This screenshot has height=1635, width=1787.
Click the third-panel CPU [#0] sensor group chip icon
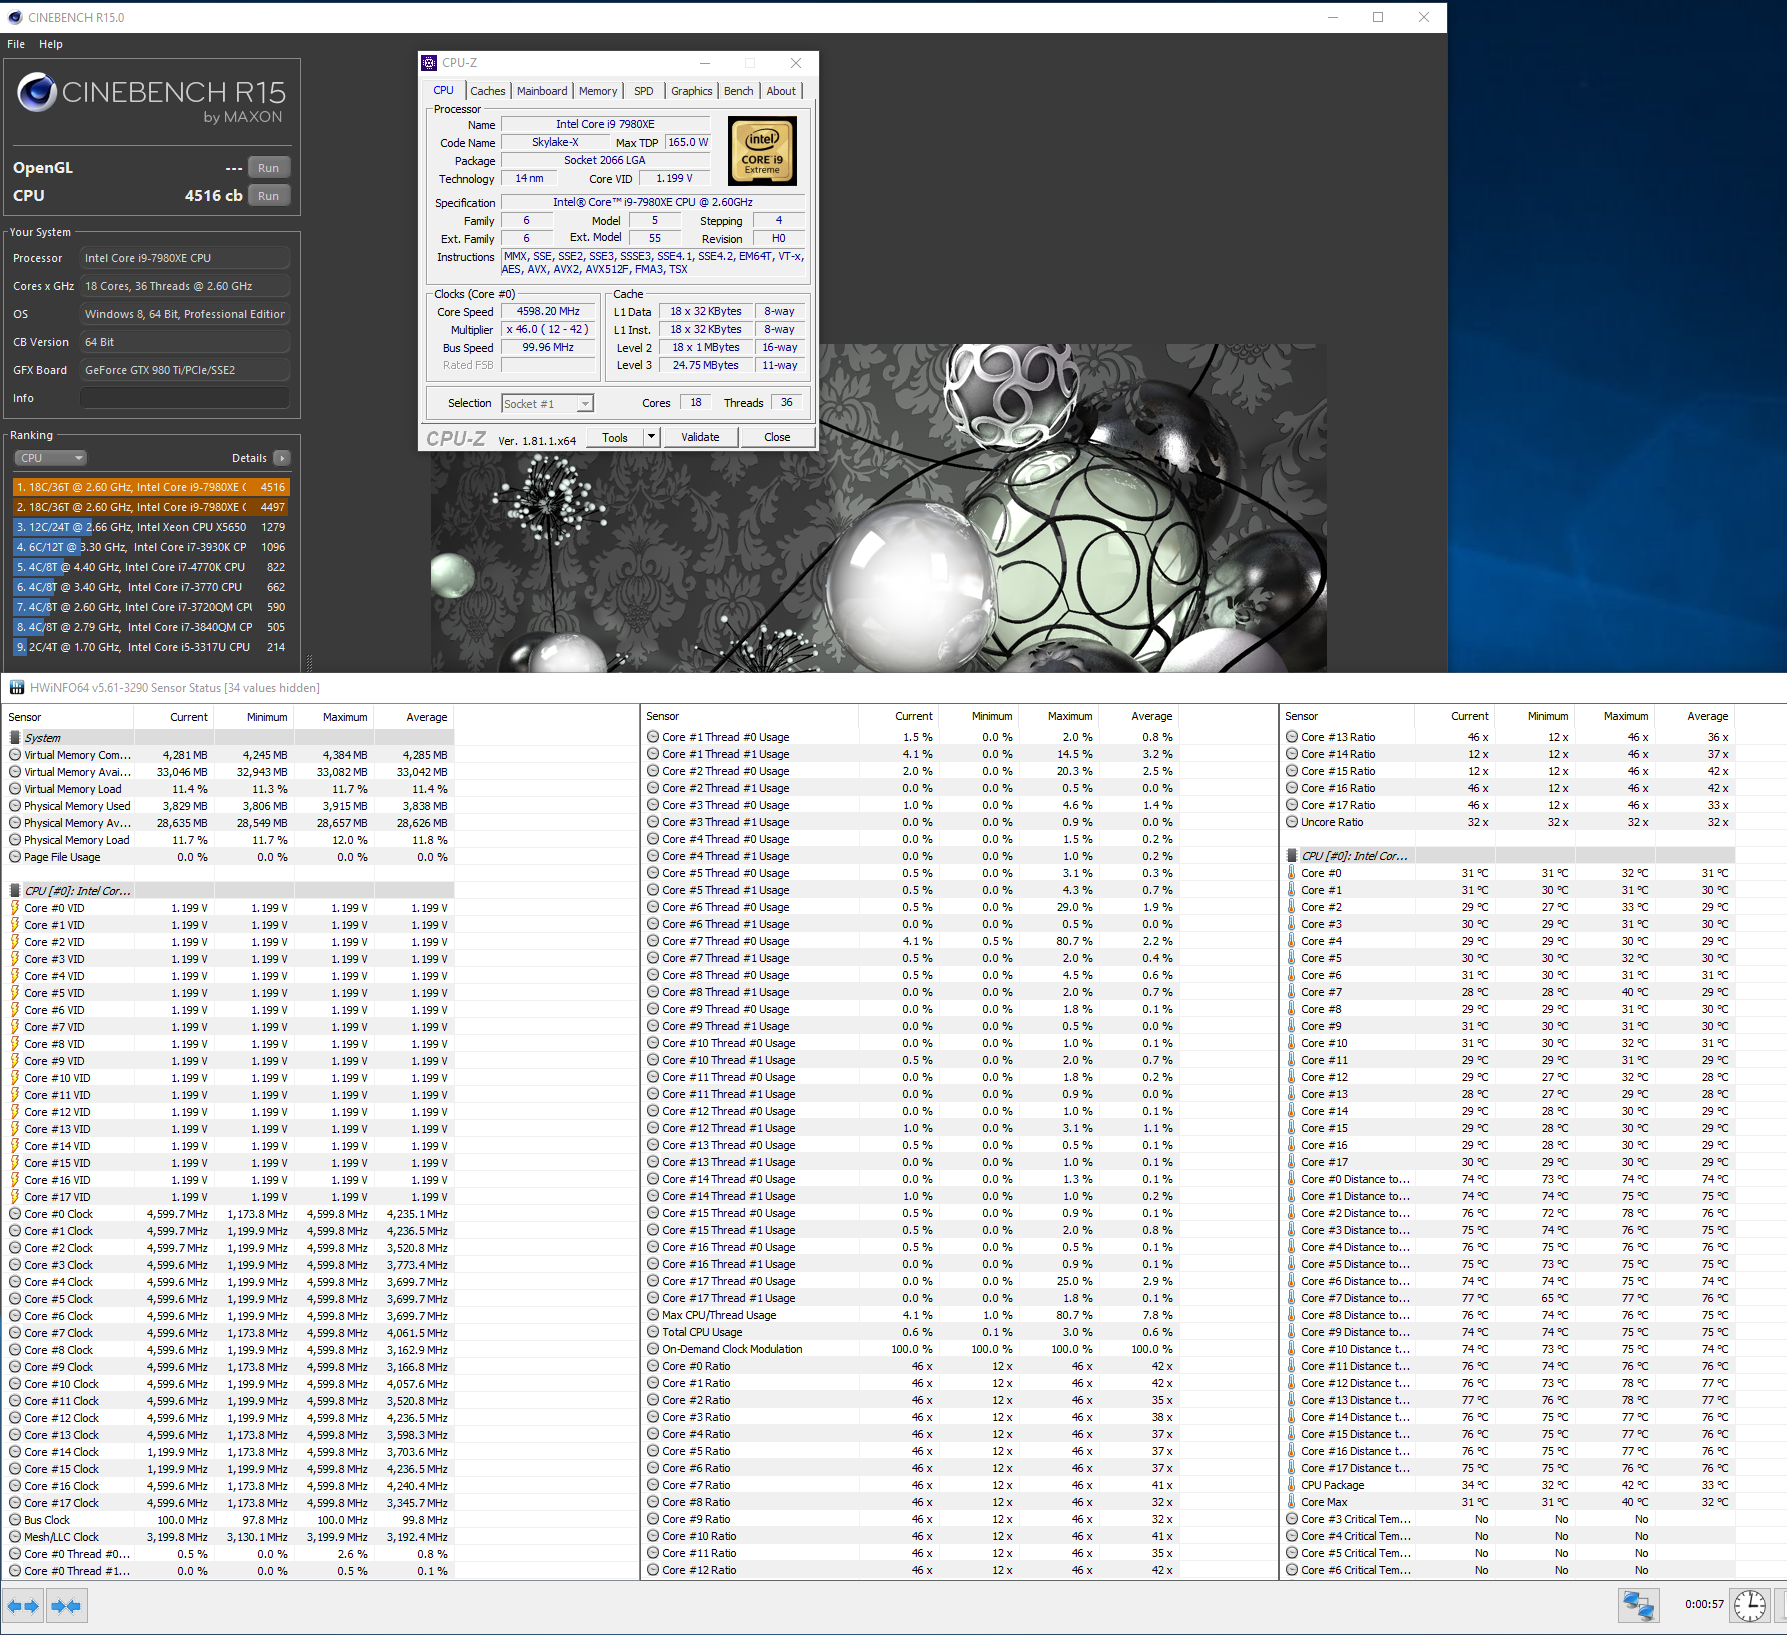coord(1292,855)
